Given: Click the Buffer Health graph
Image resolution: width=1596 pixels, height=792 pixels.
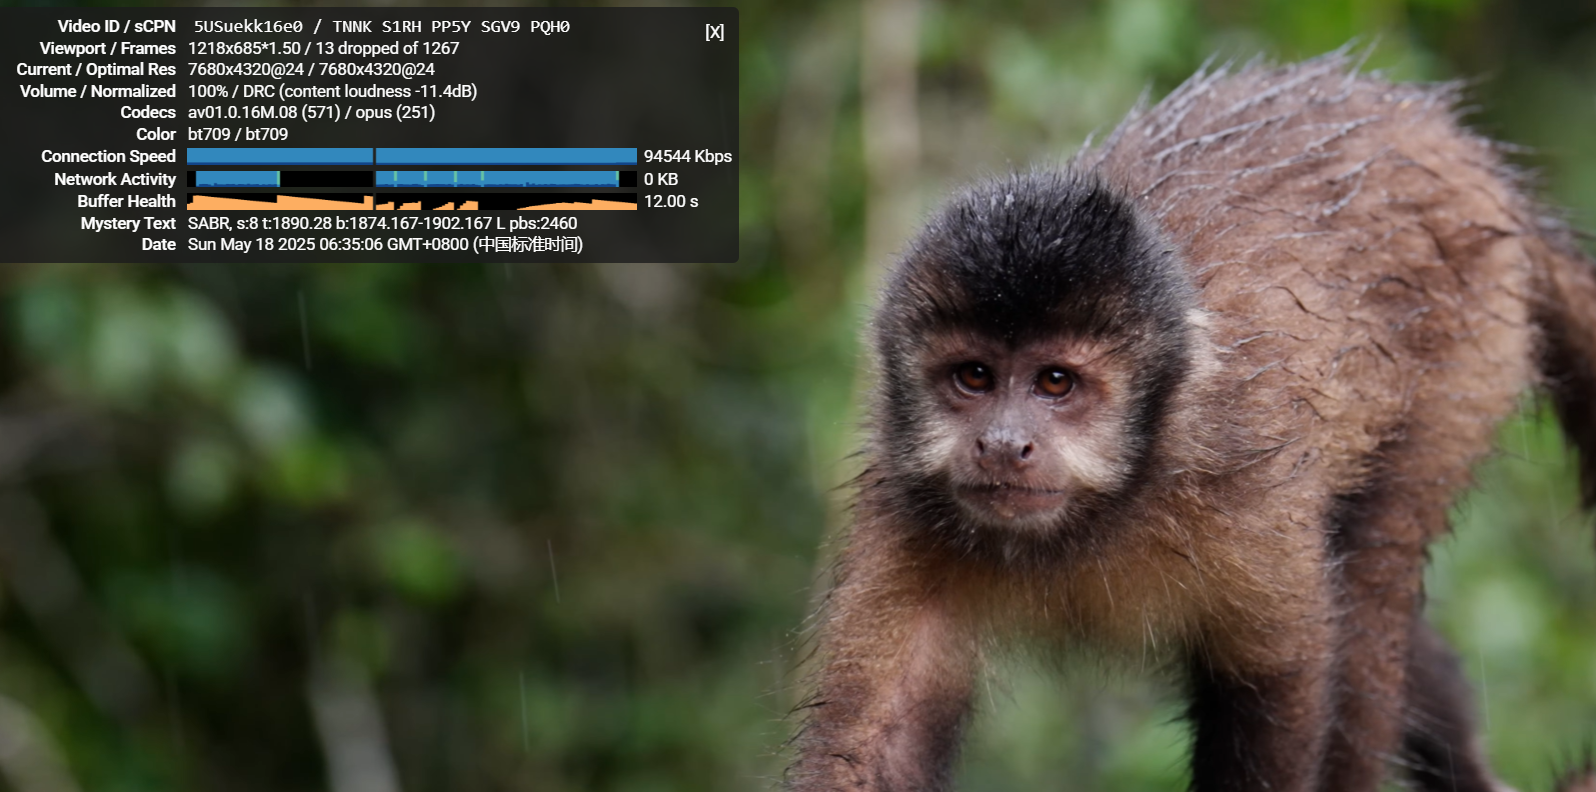Looking at the screenshot, I should [x=412, y=201].
